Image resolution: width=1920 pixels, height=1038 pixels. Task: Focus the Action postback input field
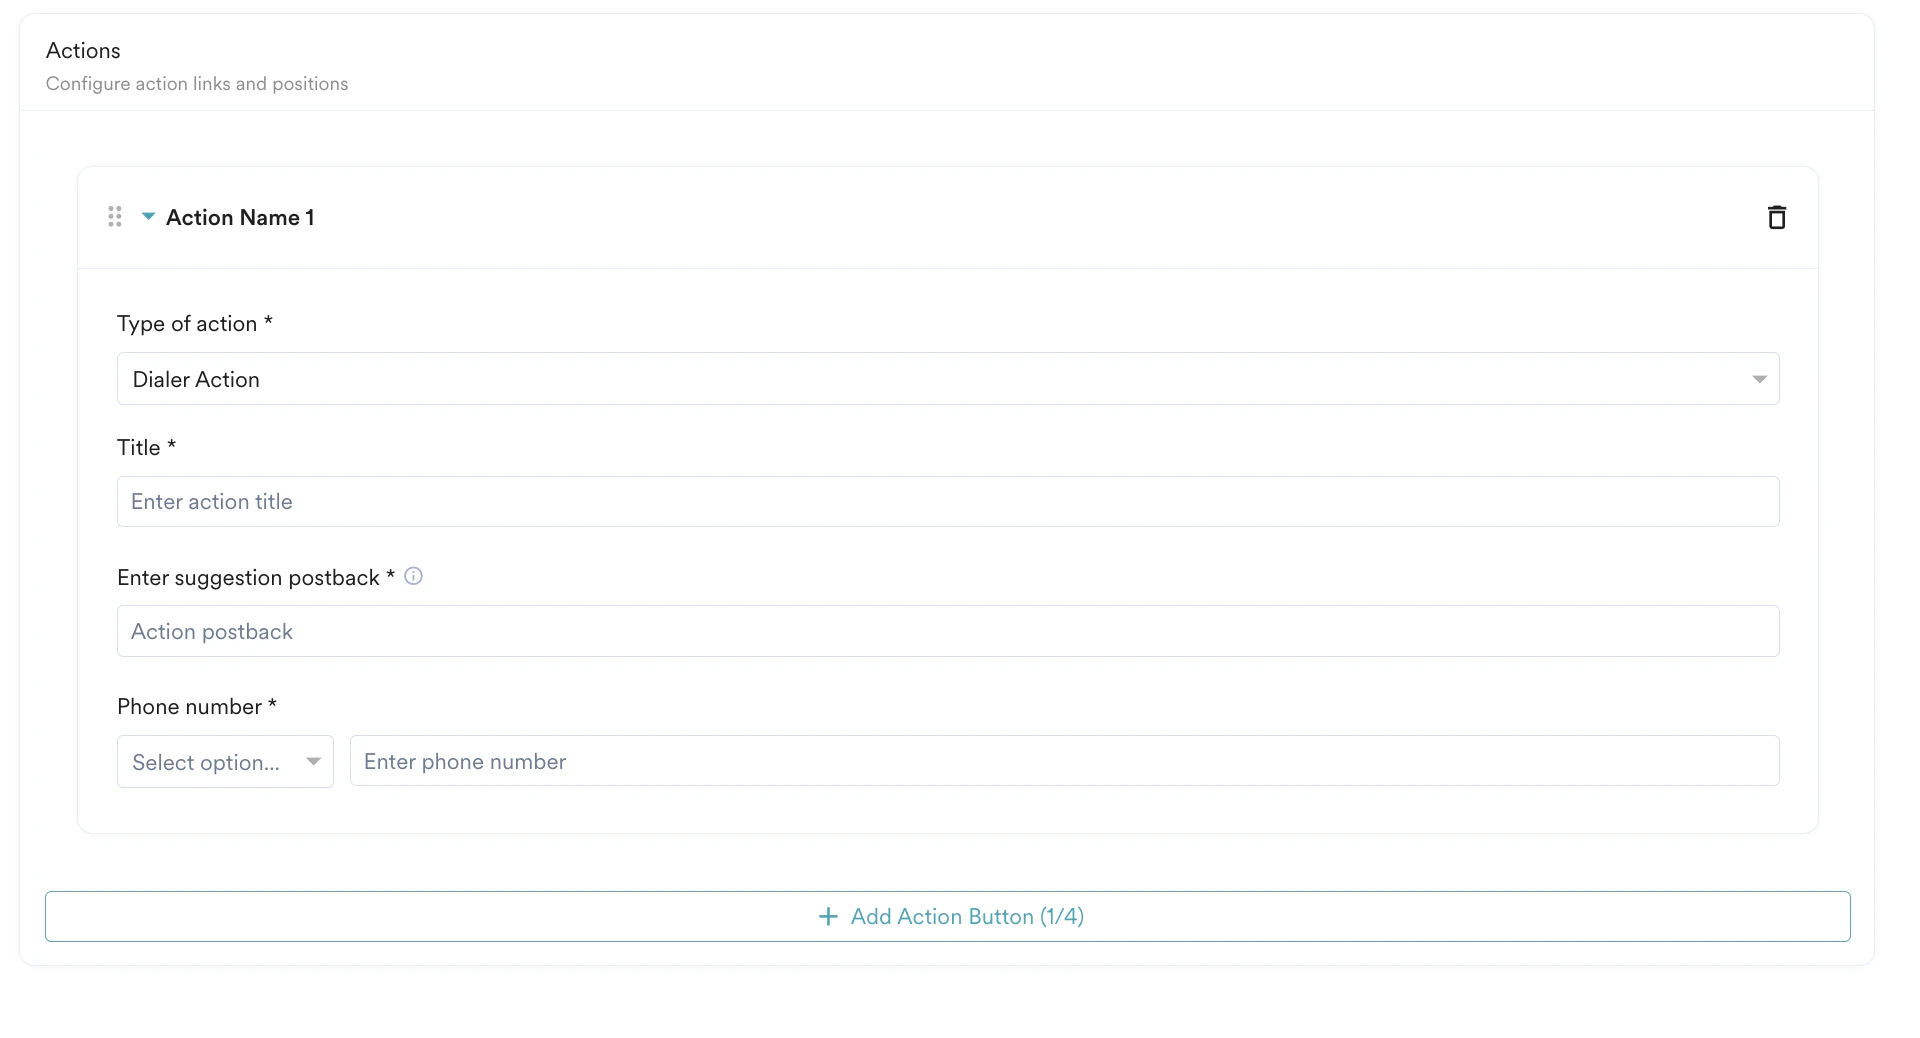[948, 631]
